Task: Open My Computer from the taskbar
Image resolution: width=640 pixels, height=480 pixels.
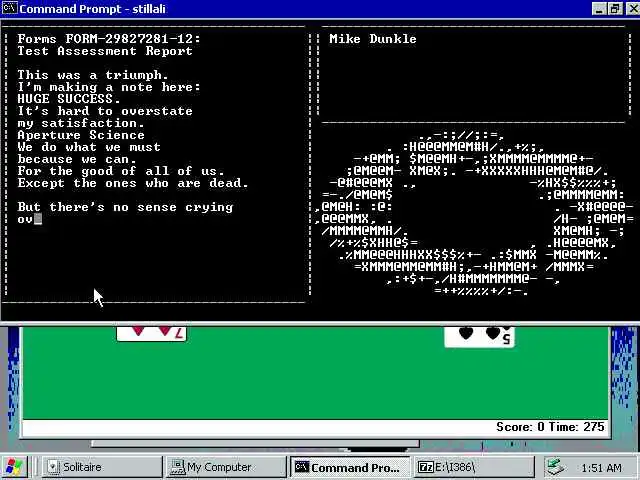Action: [227, 467]
